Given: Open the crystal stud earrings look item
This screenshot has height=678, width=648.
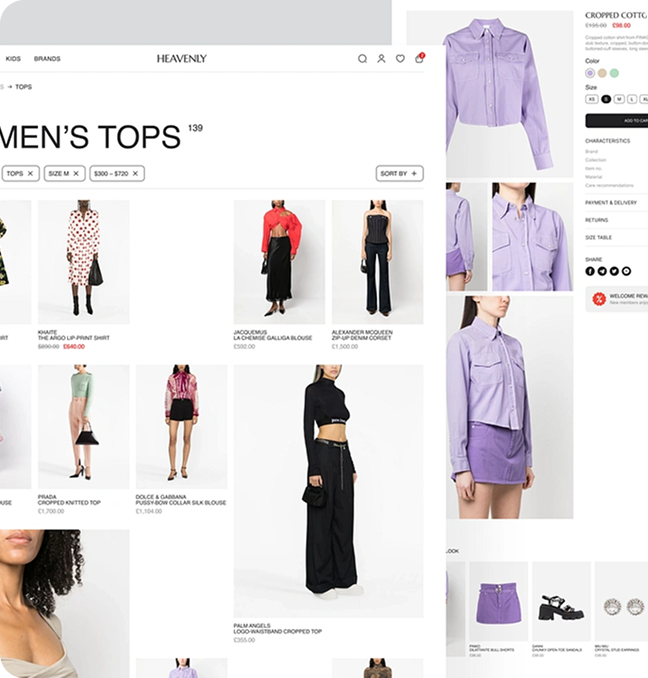Looking at the screenshot, I should pyautogui.click(x=622, y=601).
